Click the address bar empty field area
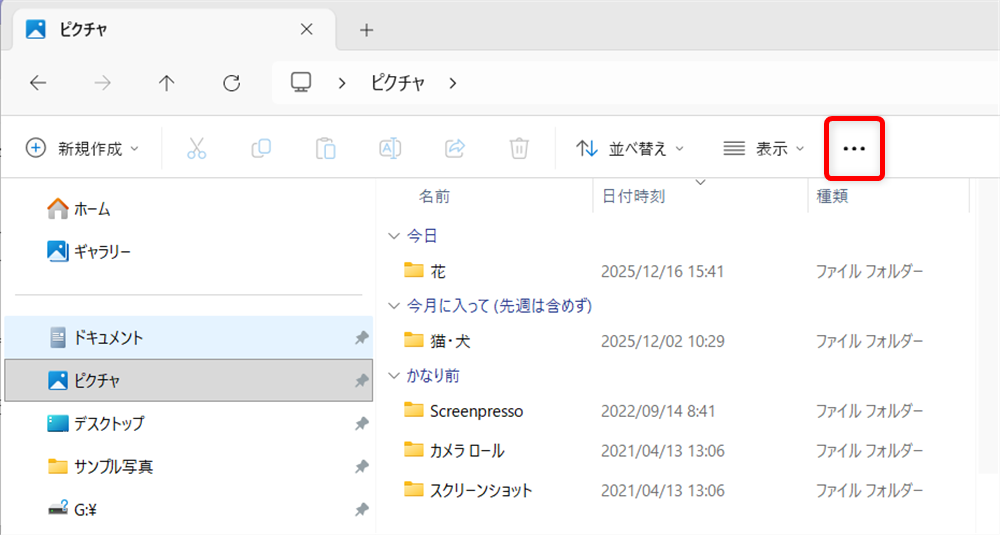The height and width of the screenshot is (535, 1000). (727, 83)
